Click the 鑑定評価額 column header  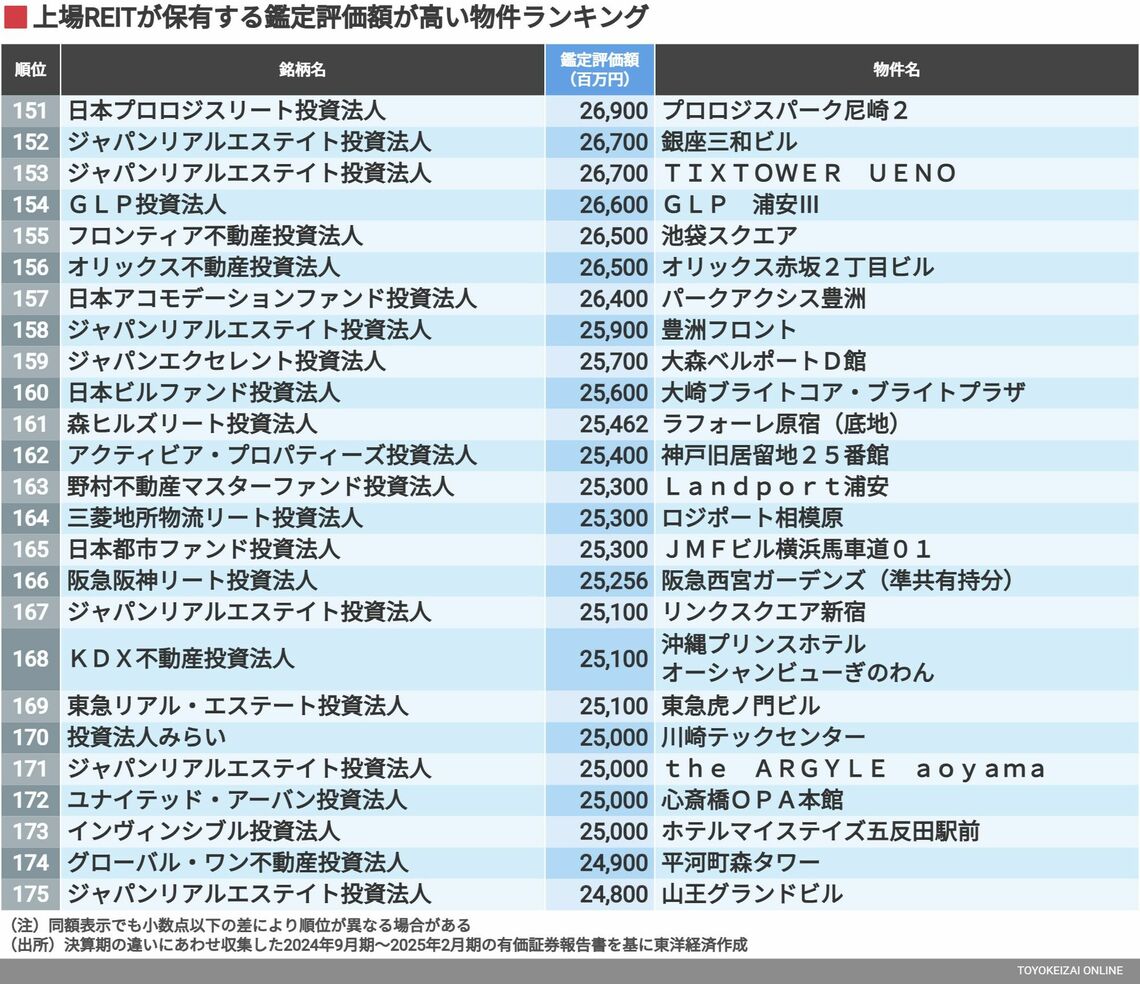[x=599, y=70]
